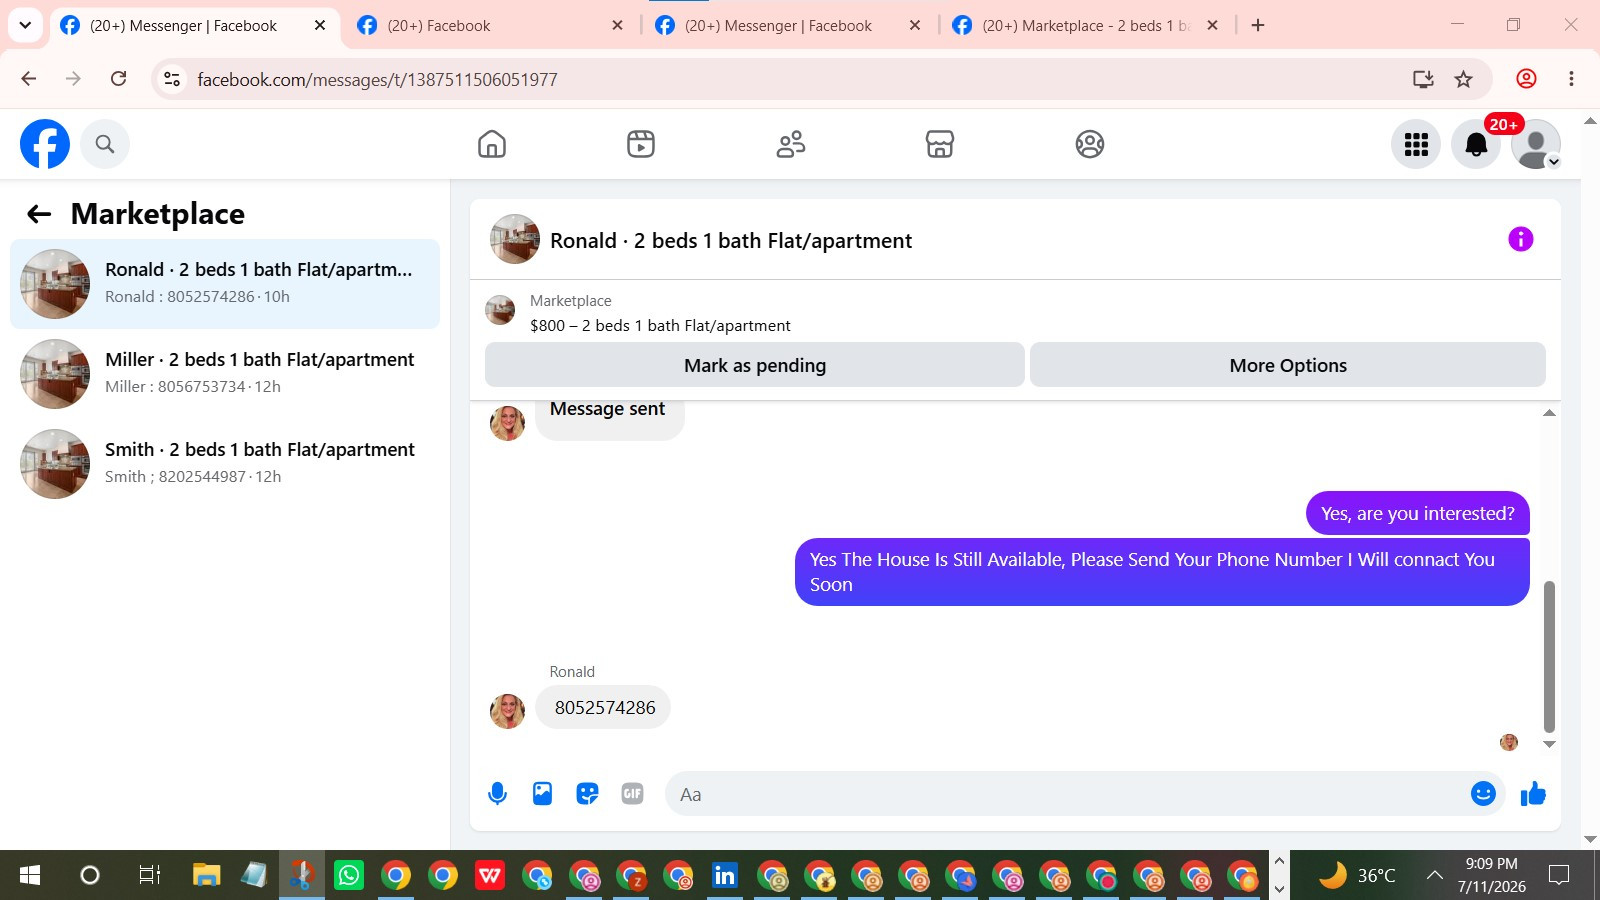Click the chat scroll-down arrow
Screen dimensions: 1600x900
click(x=1549, y=744)
